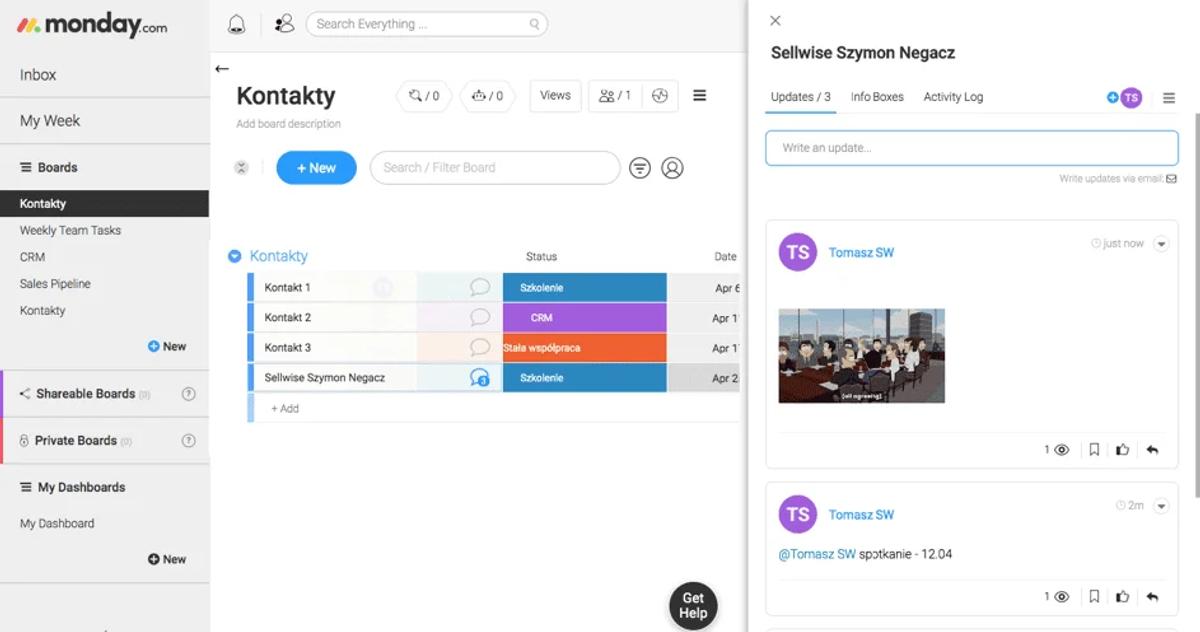Image resolution: width=1200 pixels, height=632 pixels.
Task: Change Kontakt 1 Szkolenie status
Action: 585,287
